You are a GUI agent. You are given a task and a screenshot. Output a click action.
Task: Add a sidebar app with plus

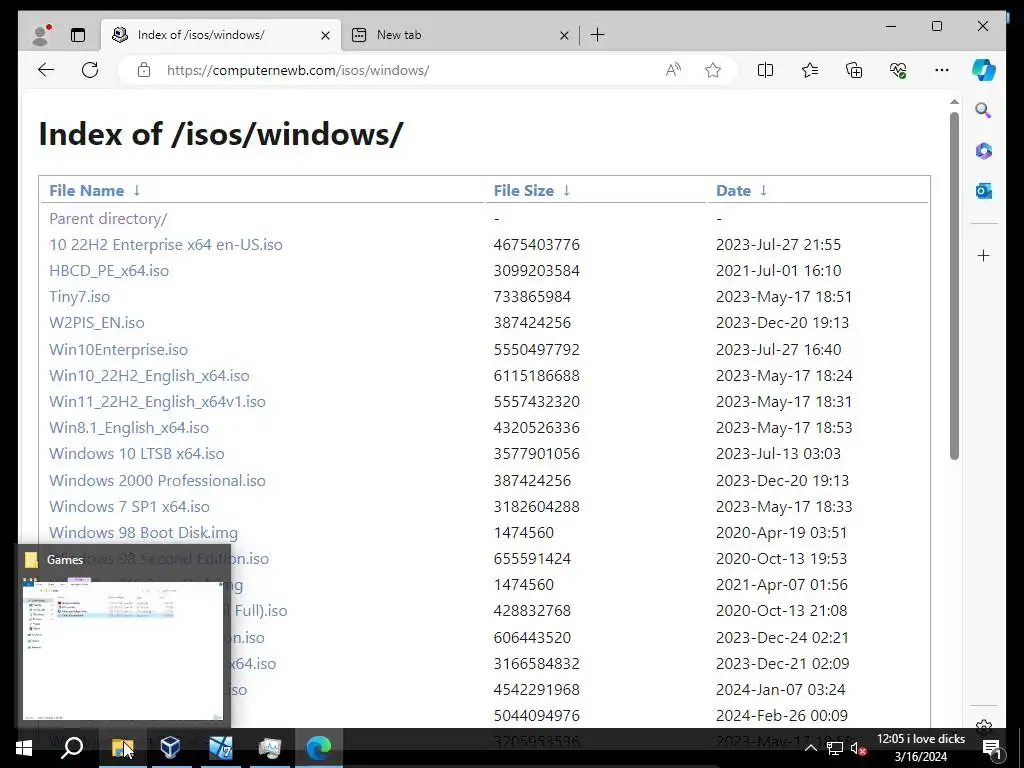[984, 255]
